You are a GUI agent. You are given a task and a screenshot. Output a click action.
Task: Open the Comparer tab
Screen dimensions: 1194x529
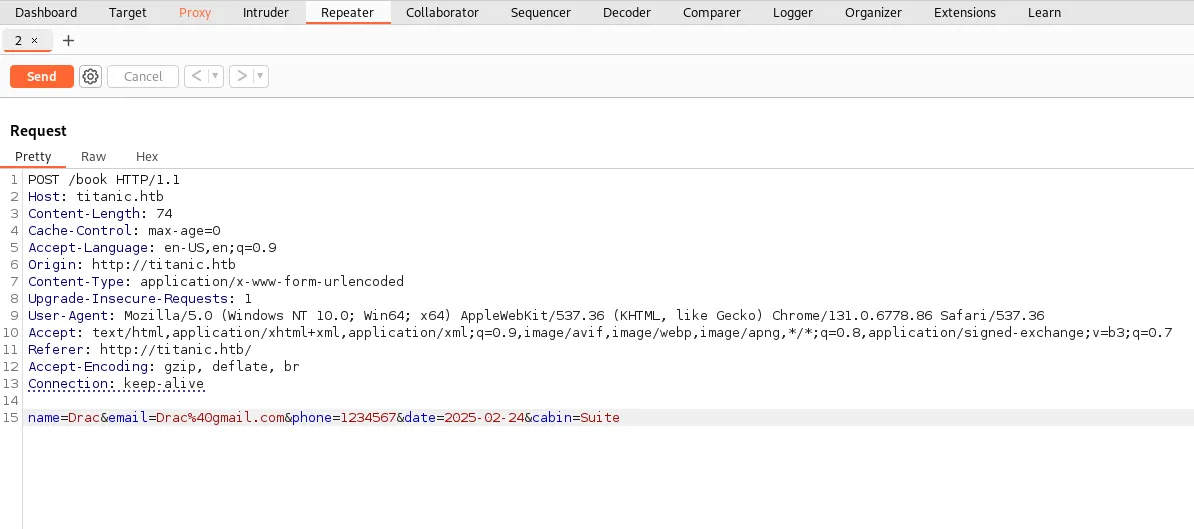710,12
